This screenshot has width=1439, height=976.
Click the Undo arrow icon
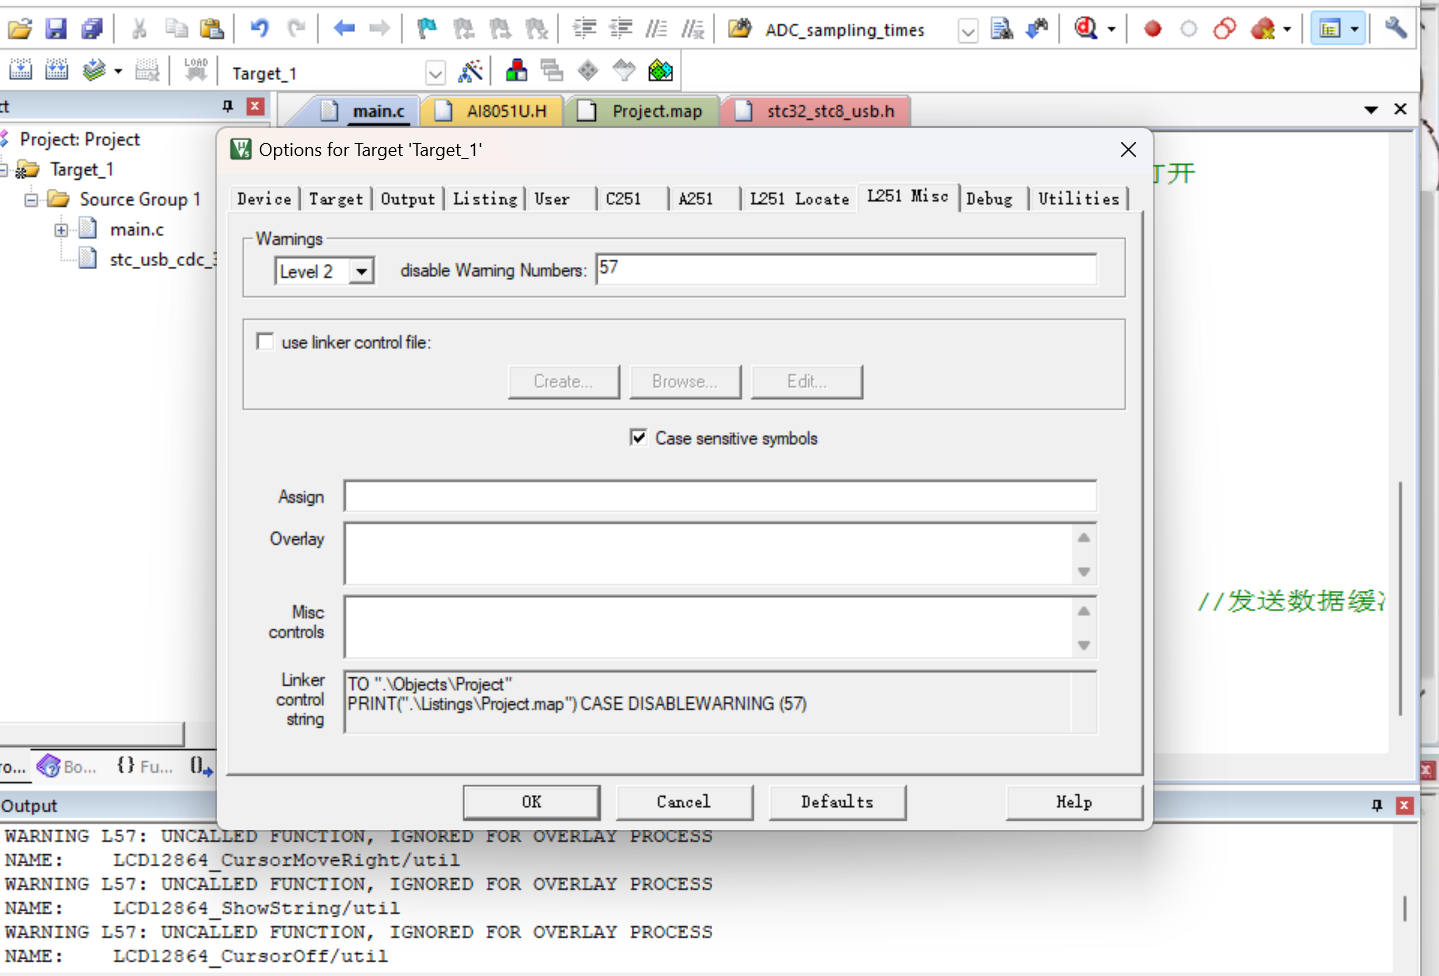259,29
